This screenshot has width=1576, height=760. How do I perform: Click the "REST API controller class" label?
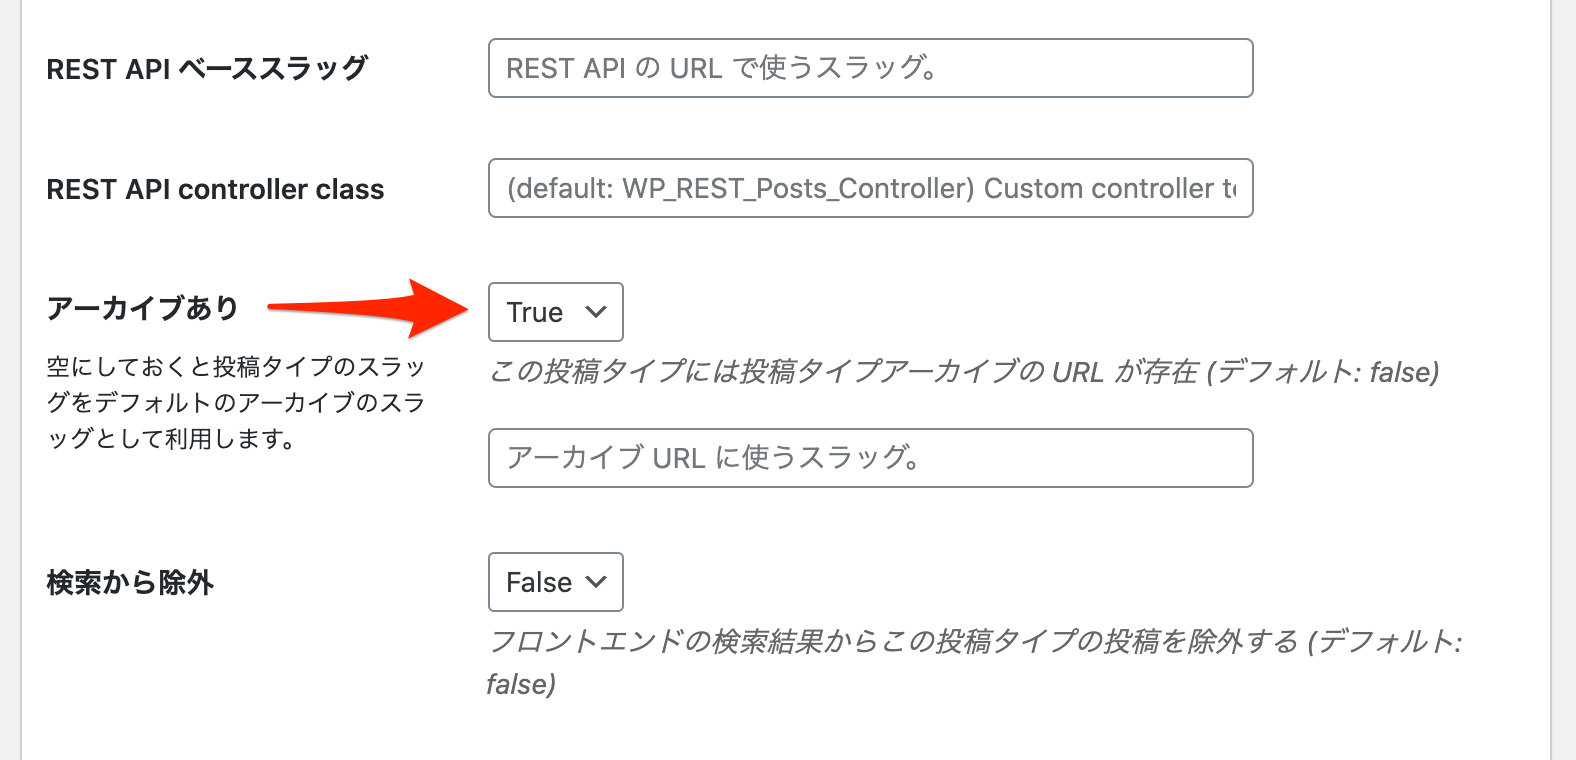click(x=215, y=189)
